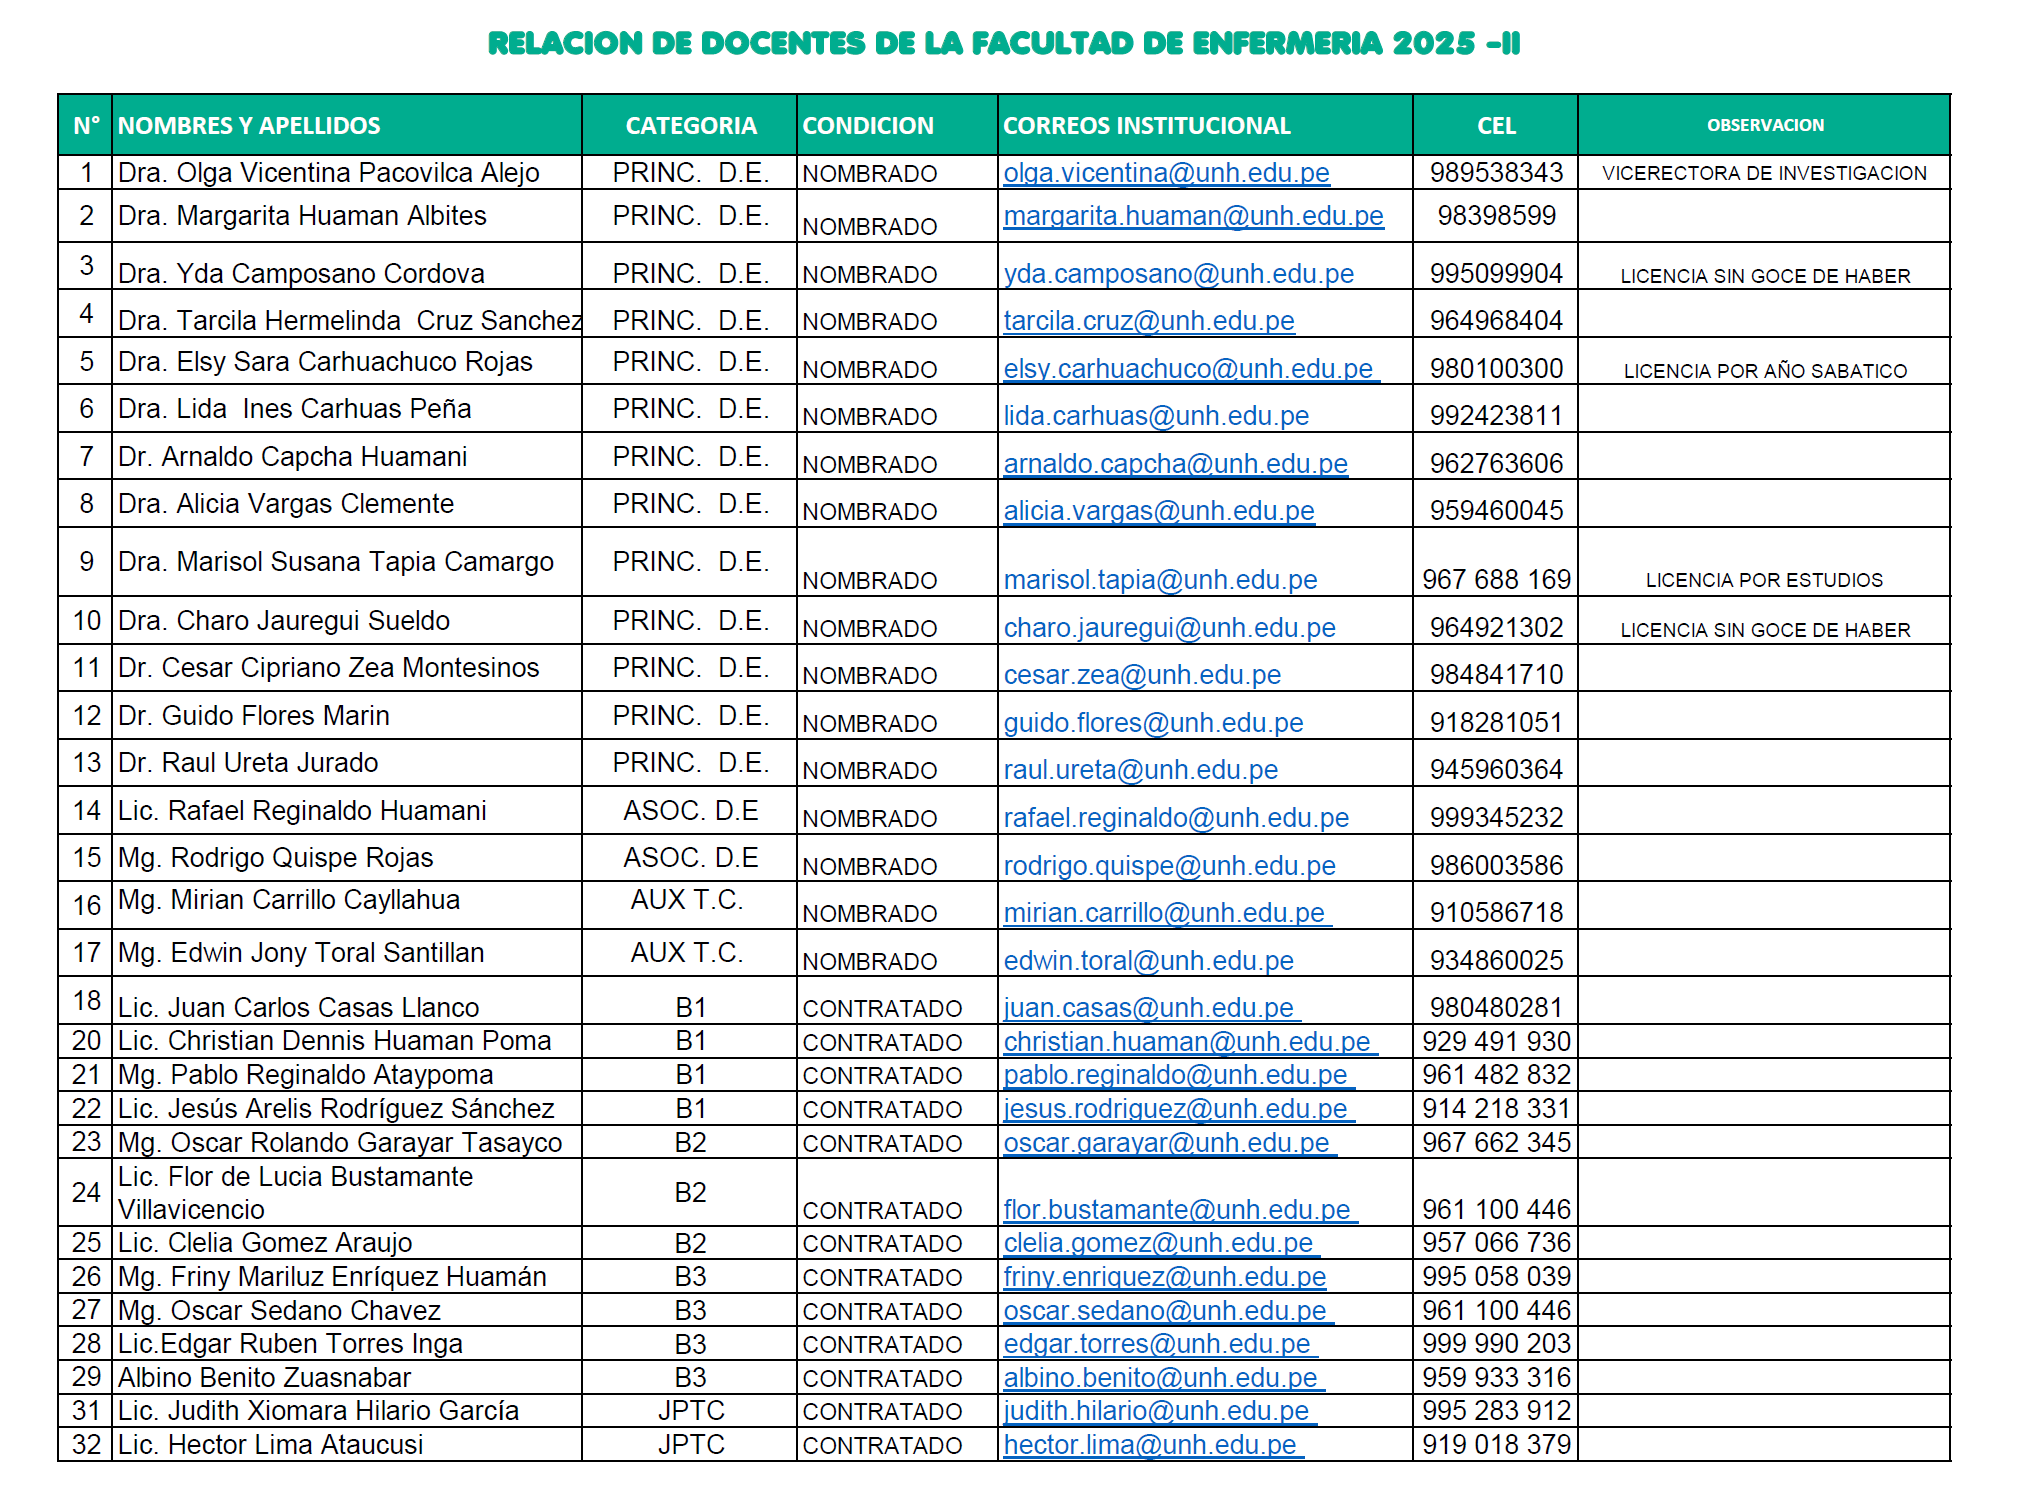The width and height of the screenshot is (2023, 1494).
Task: Select the OBSERVACION header cell
Action: [x=1764, y=126]
